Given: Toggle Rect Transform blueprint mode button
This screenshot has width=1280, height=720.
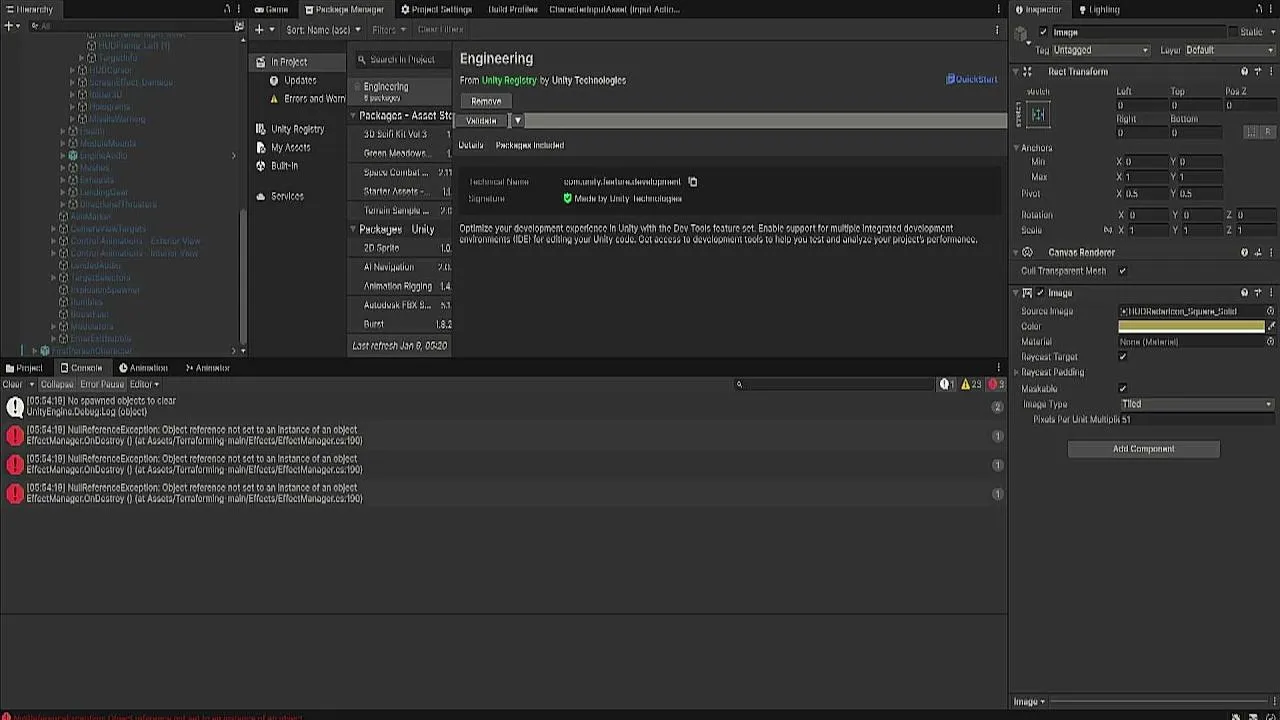Looking at the screenshot, I should tap(1251, 132).
